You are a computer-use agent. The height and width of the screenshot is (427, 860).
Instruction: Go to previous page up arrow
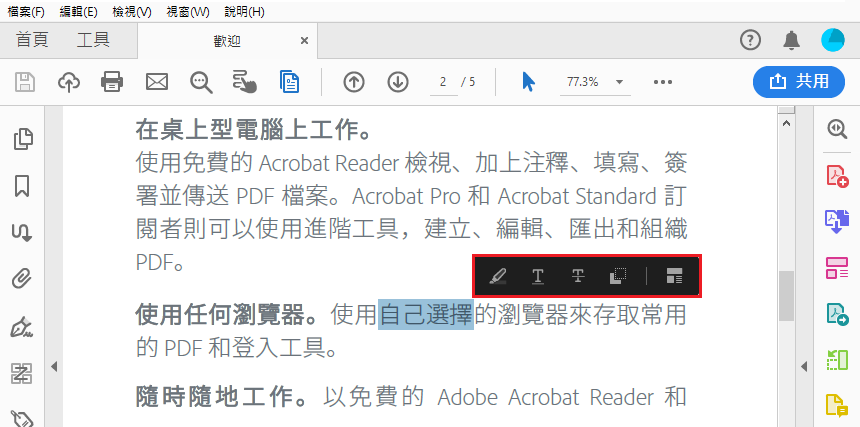coord(354,82)
